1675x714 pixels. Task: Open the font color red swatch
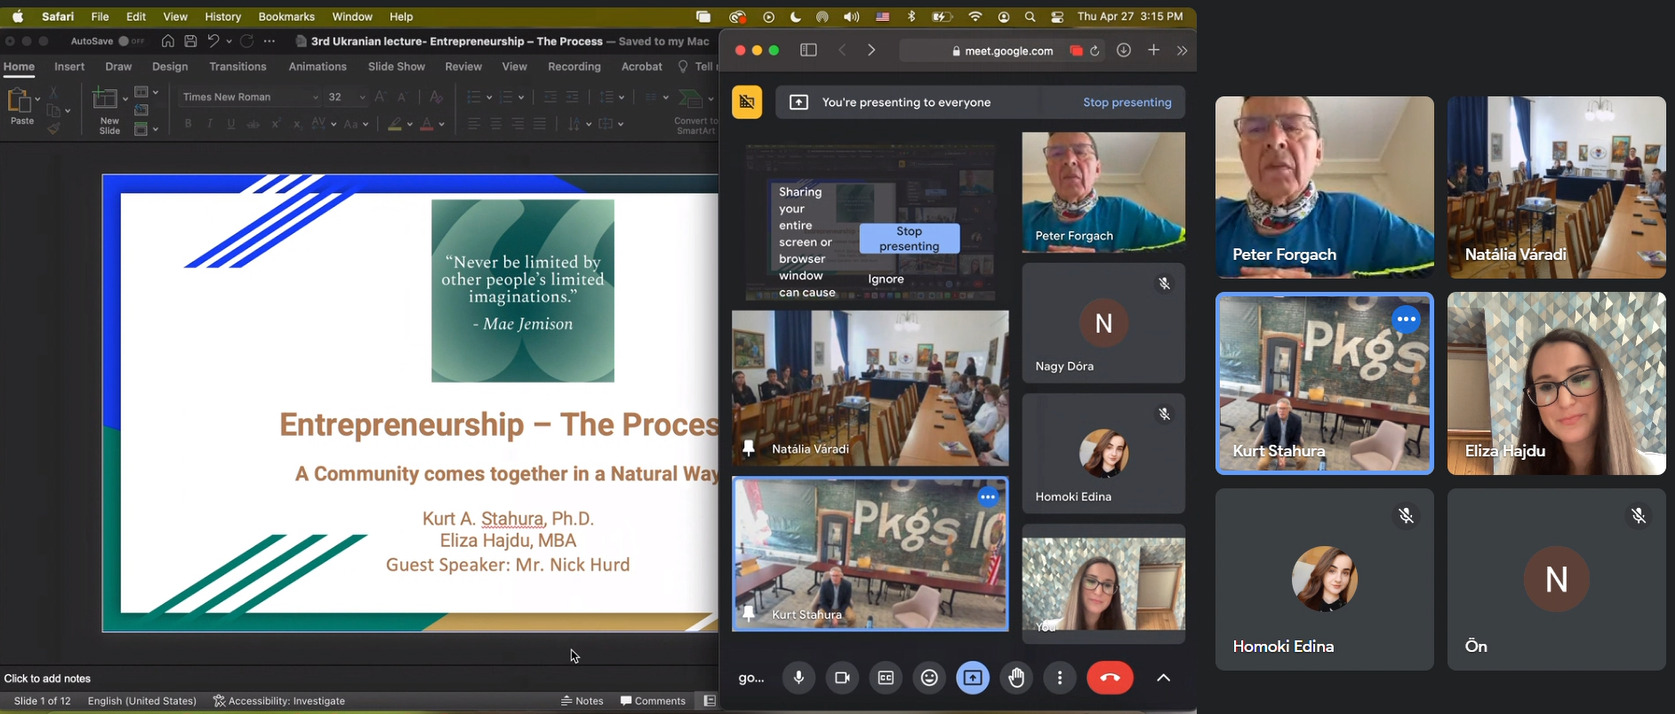point(427,125)
